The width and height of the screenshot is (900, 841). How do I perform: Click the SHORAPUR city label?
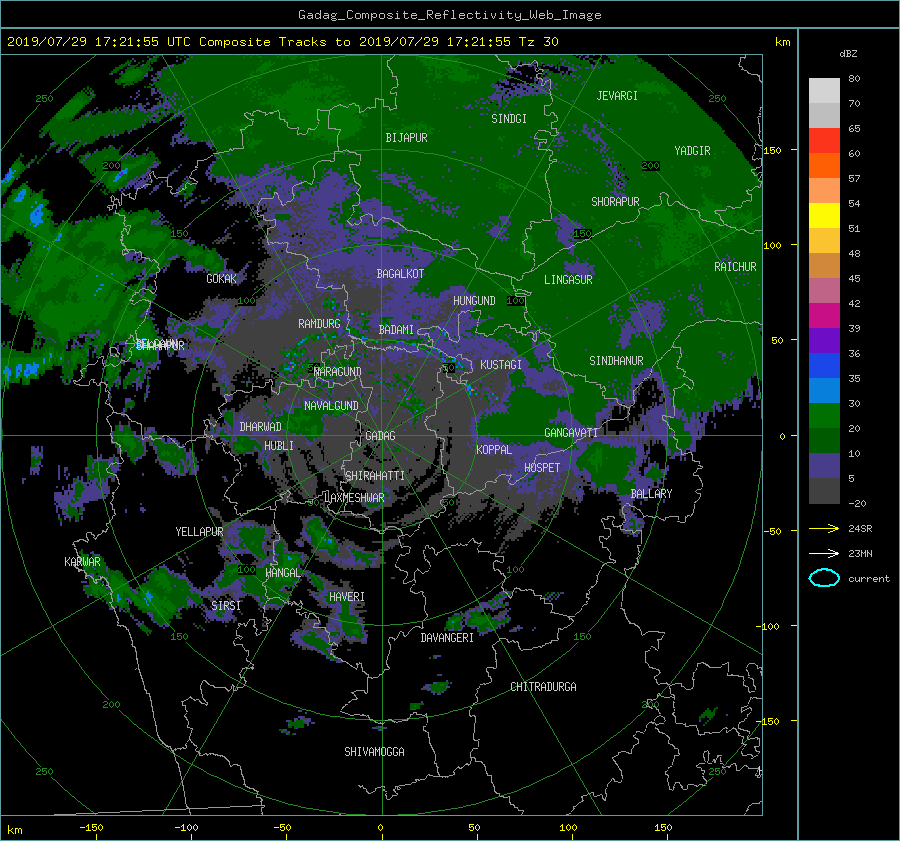coord(615,202)
